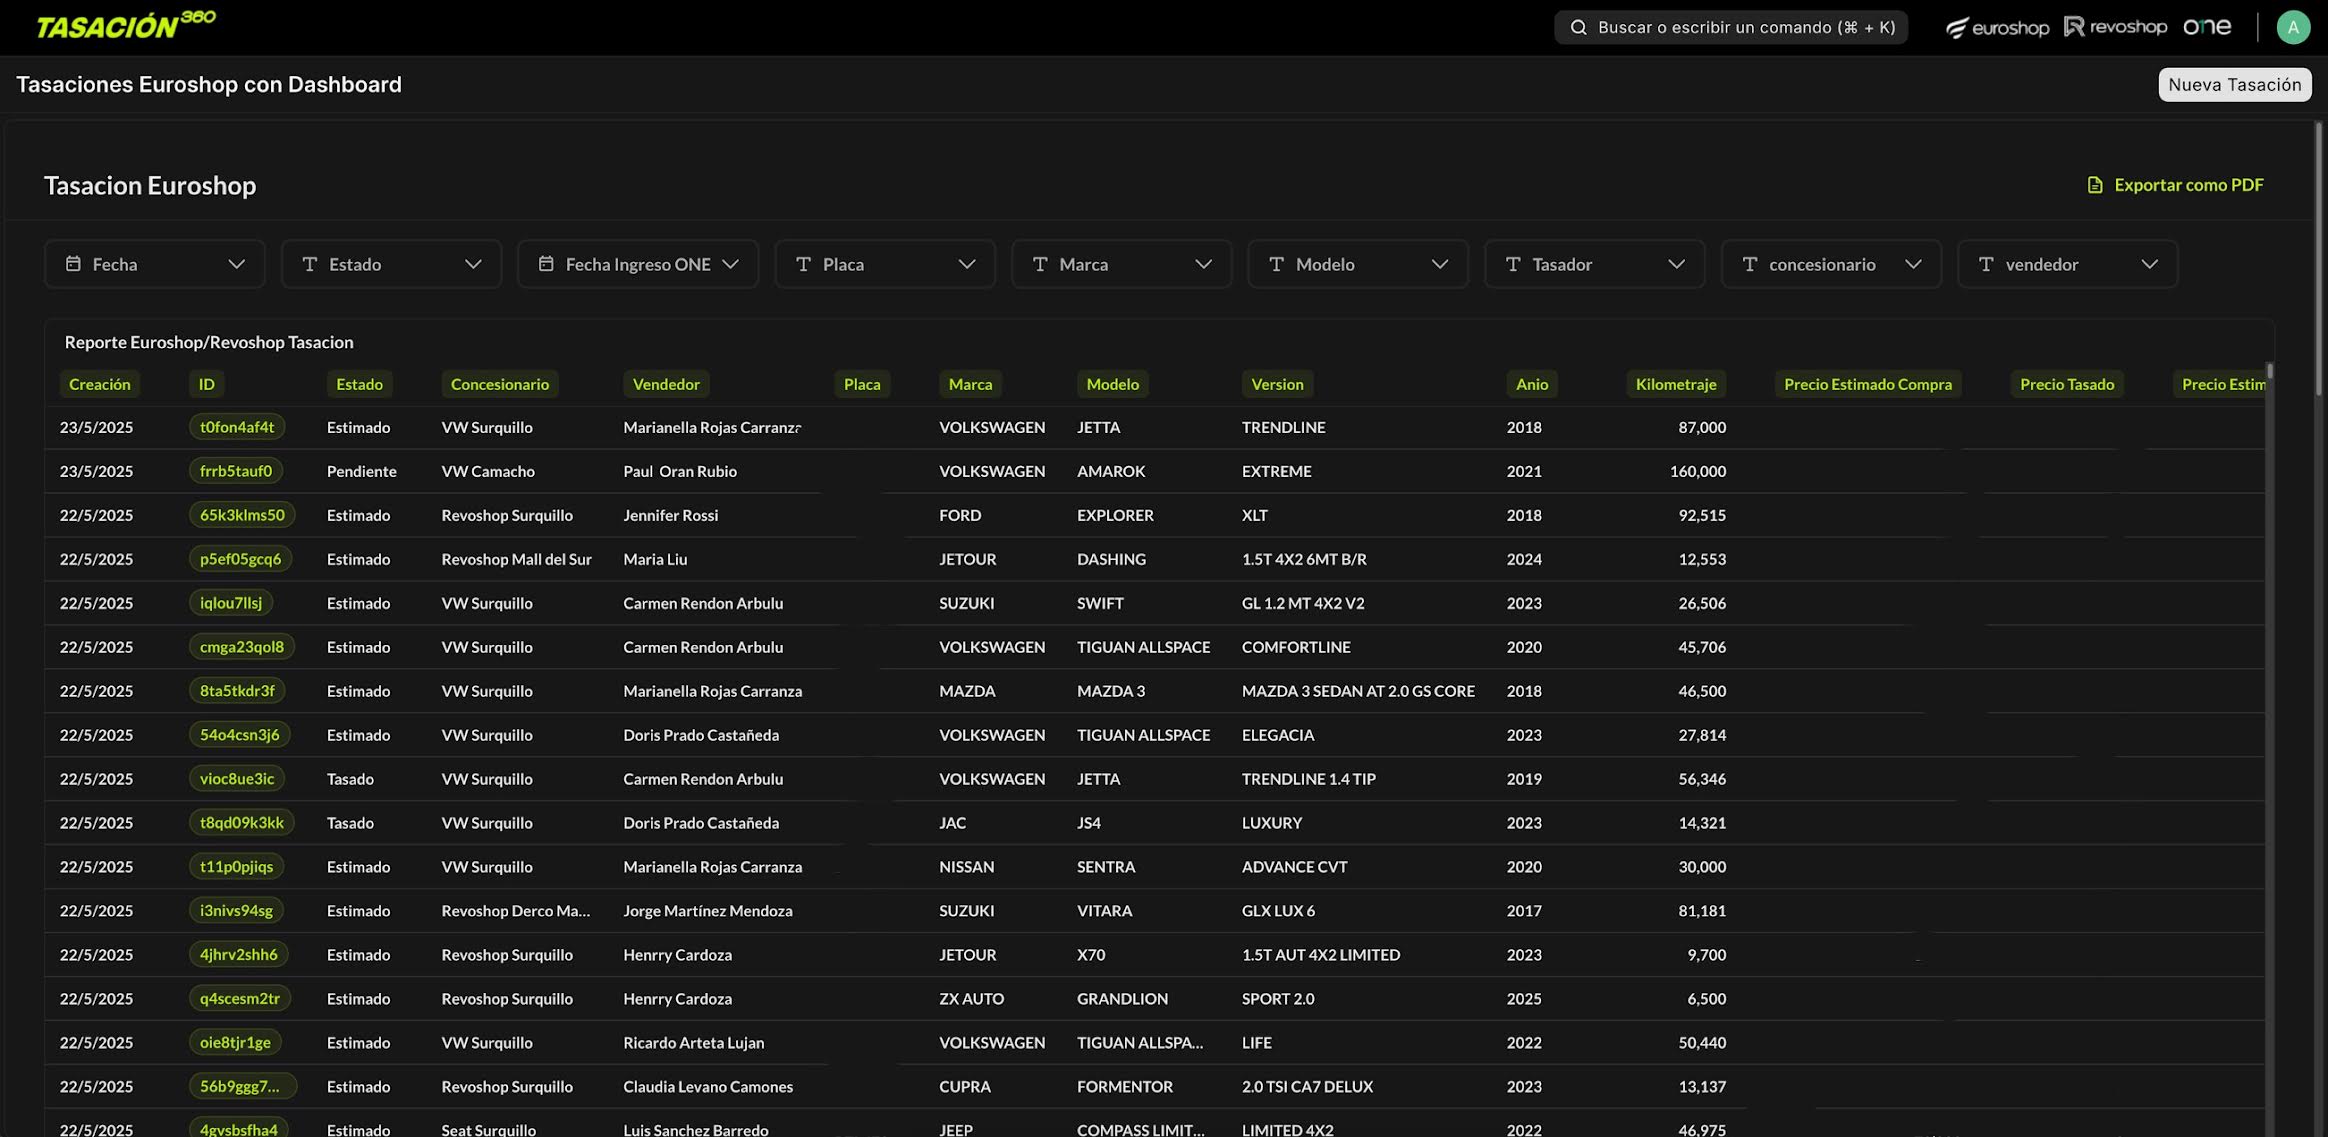Image resolution: width=2328 pixels, height=1137 pixels.
Task: Open tasación ID t8qd09k3kk
Action: (x=242, y=823)
